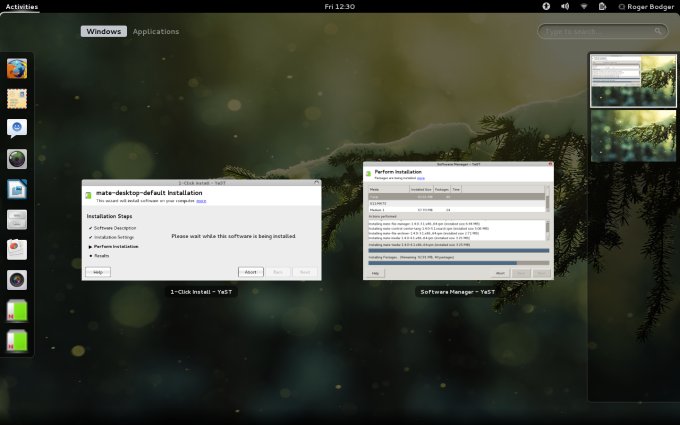Click the actions log vertical scrollbar

pos(547,230)
